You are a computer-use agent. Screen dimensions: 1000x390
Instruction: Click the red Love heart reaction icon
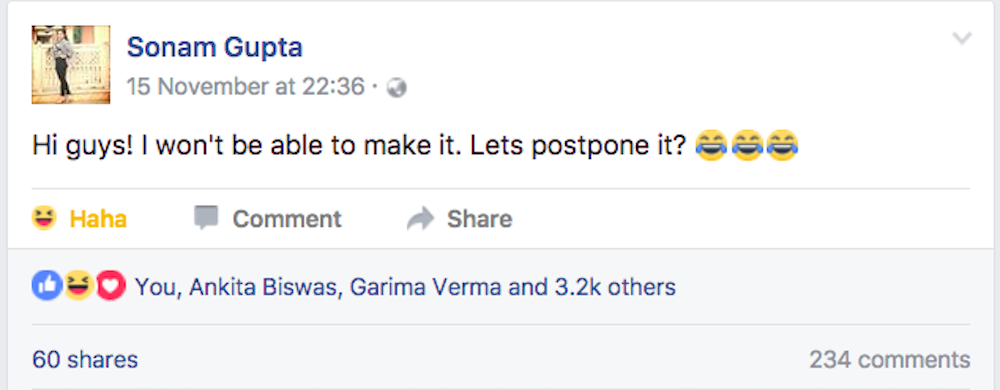[111, 285]
